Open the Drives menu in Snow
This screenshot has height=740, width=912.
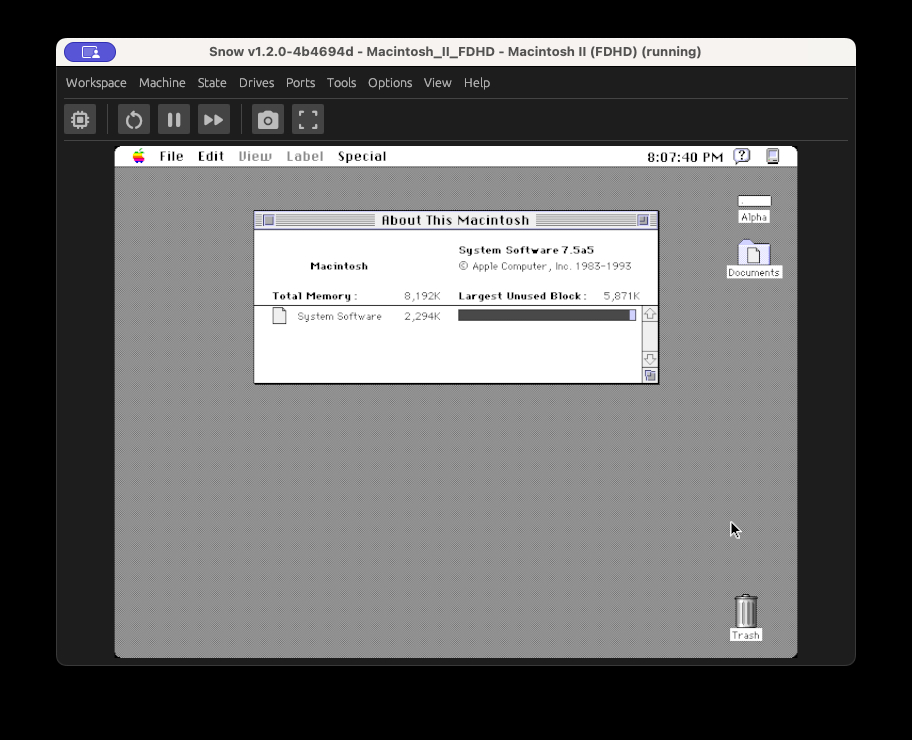(x=256, y=83)
